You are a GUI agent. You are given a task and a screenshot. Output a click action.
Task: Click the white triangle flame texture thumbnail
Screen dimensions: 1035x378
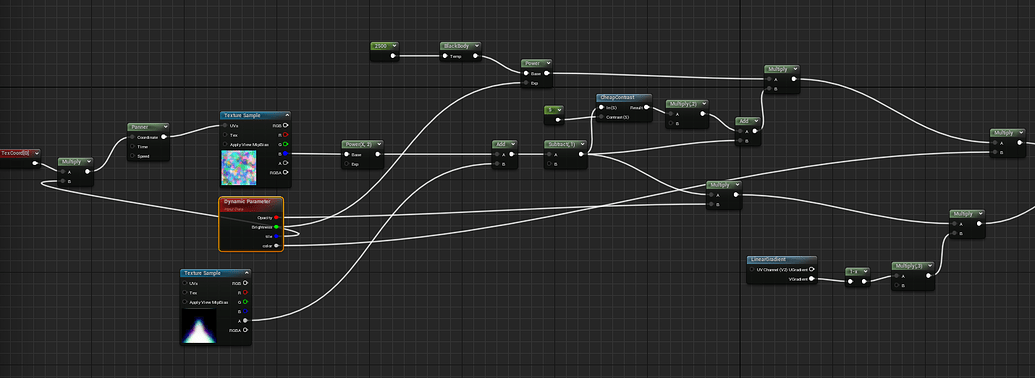coord(198,326)
